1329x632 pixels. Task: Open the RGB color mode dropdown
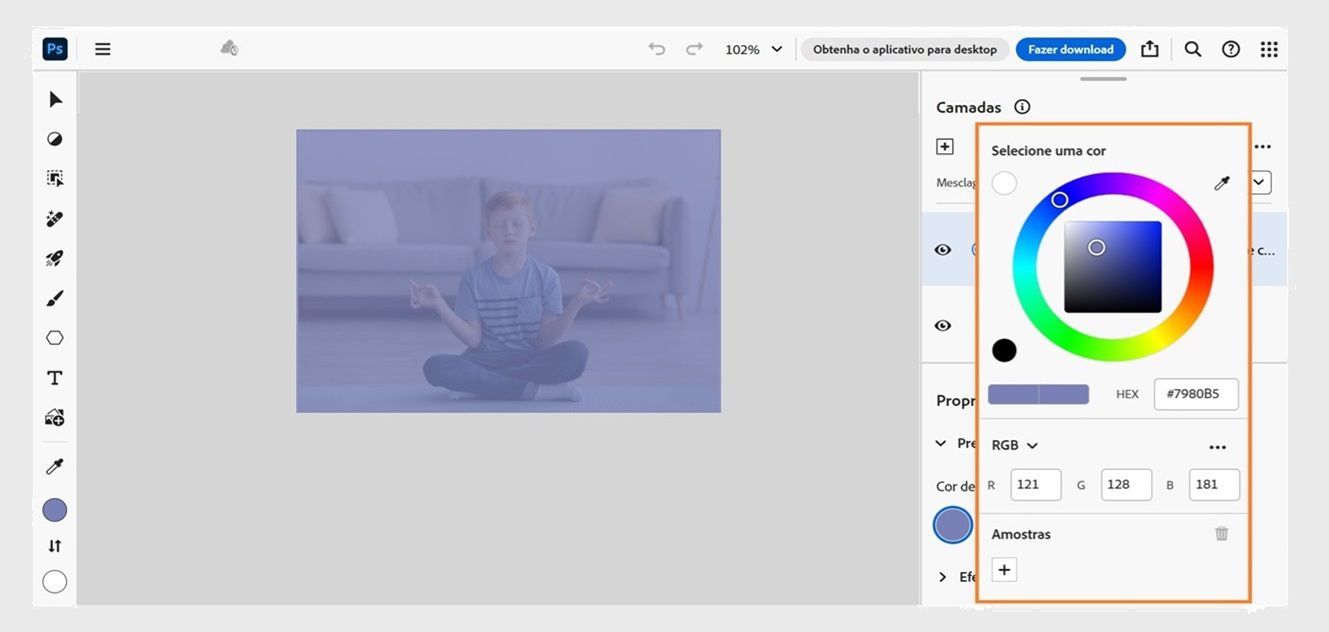click(x=1014, y=444)
